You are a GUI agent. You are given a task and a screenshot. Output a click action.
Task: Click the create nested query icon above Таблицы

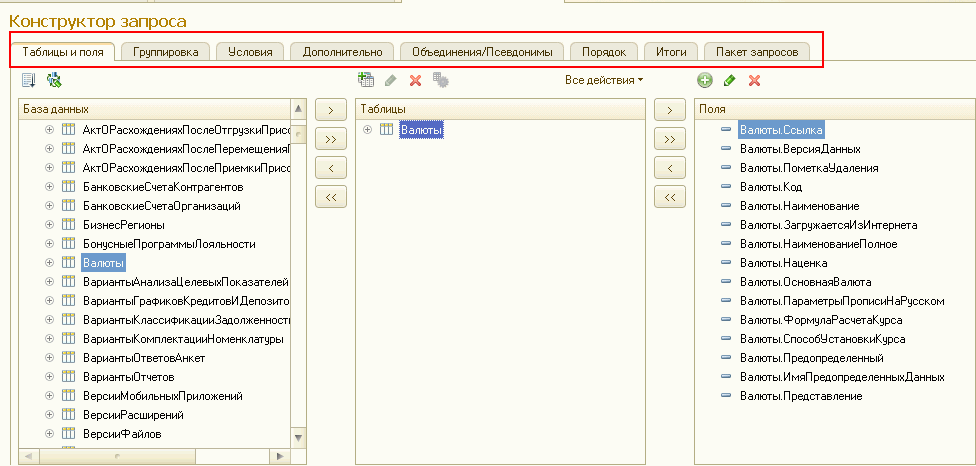pyautogui.click(x=366, y=80)
